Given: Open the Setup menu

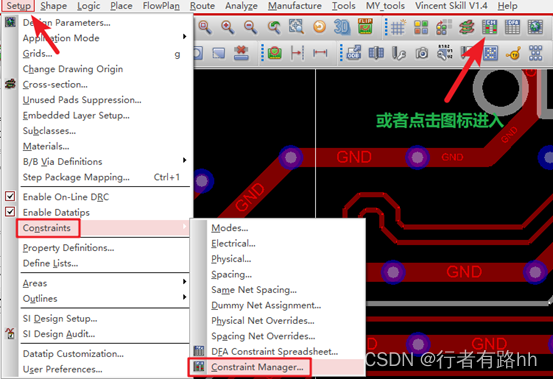Looking at the screenshot, I should [x=18, y=6].
